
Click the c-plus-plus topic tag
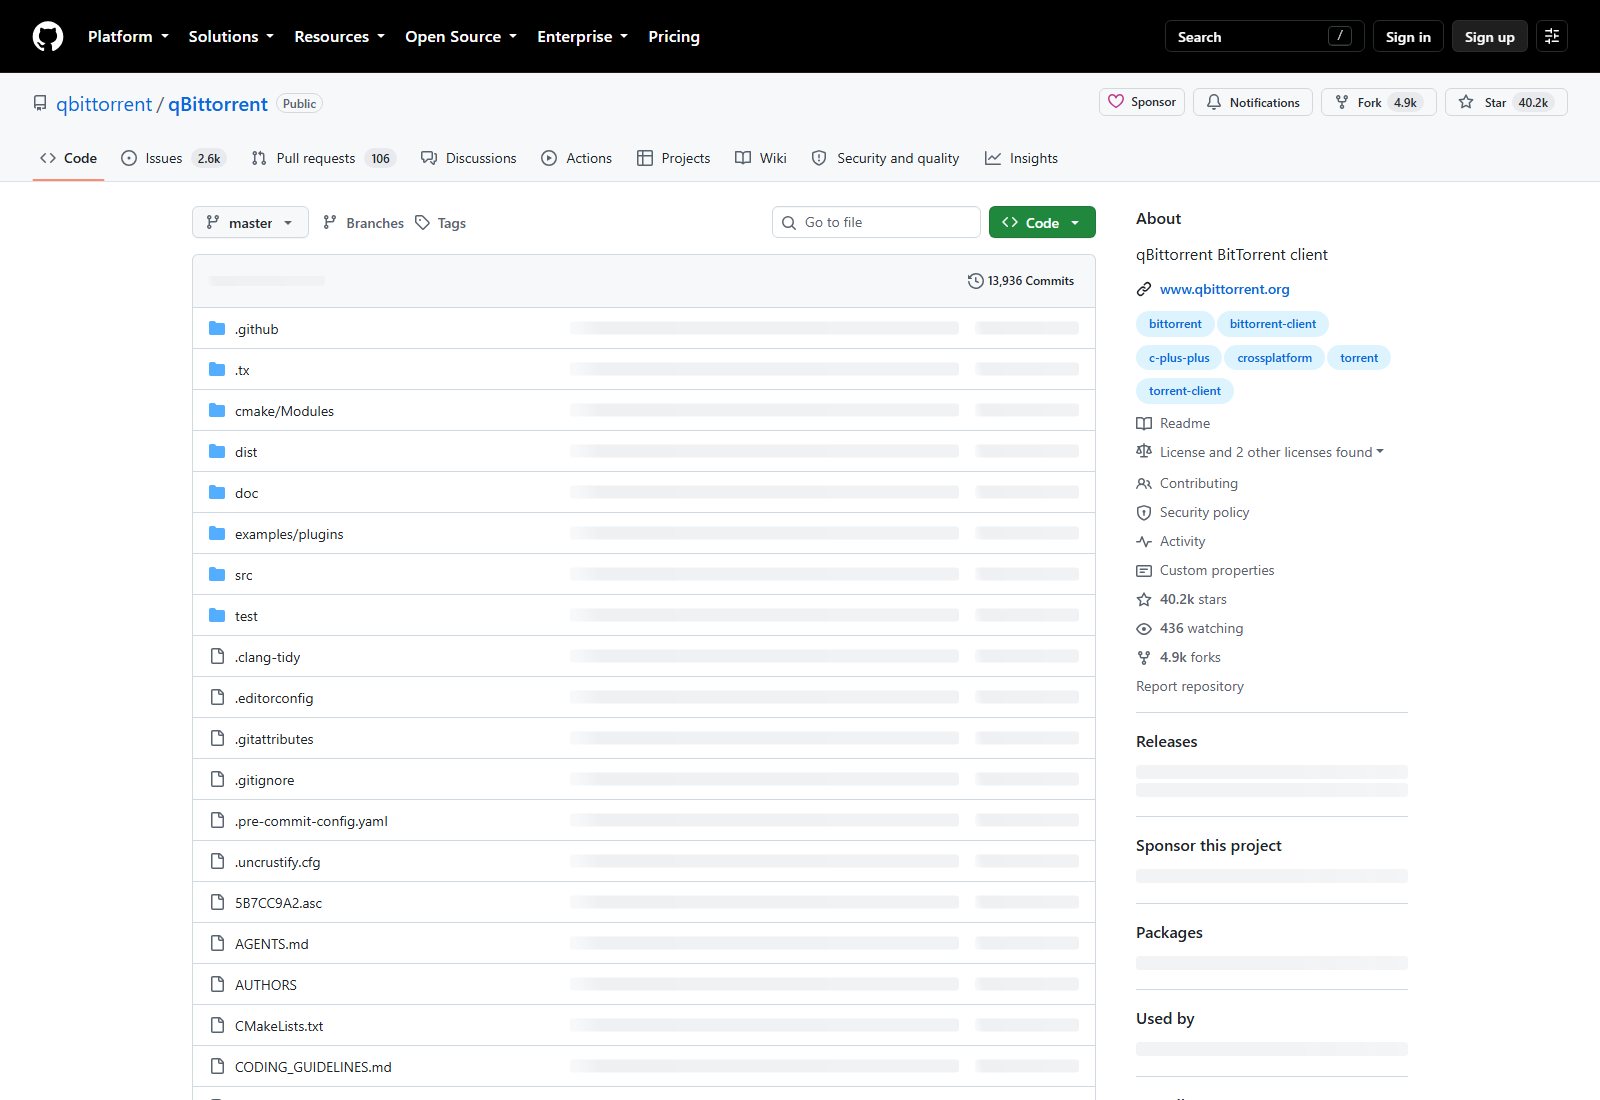point(1179,358)
